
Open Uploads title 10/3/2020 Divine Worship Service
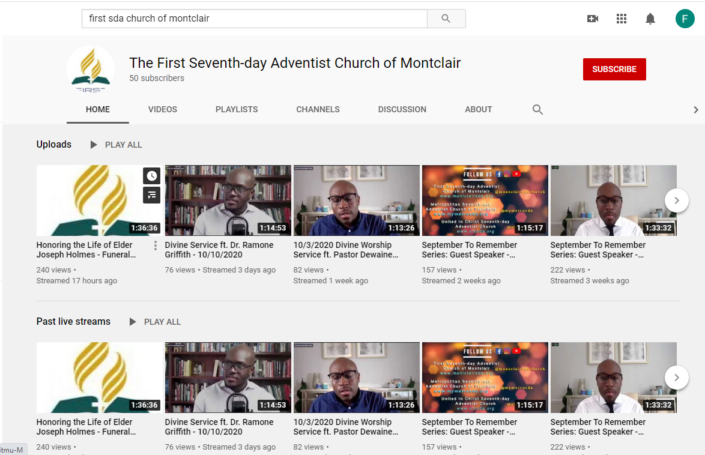pyautogui.click(x=346, y=250)
